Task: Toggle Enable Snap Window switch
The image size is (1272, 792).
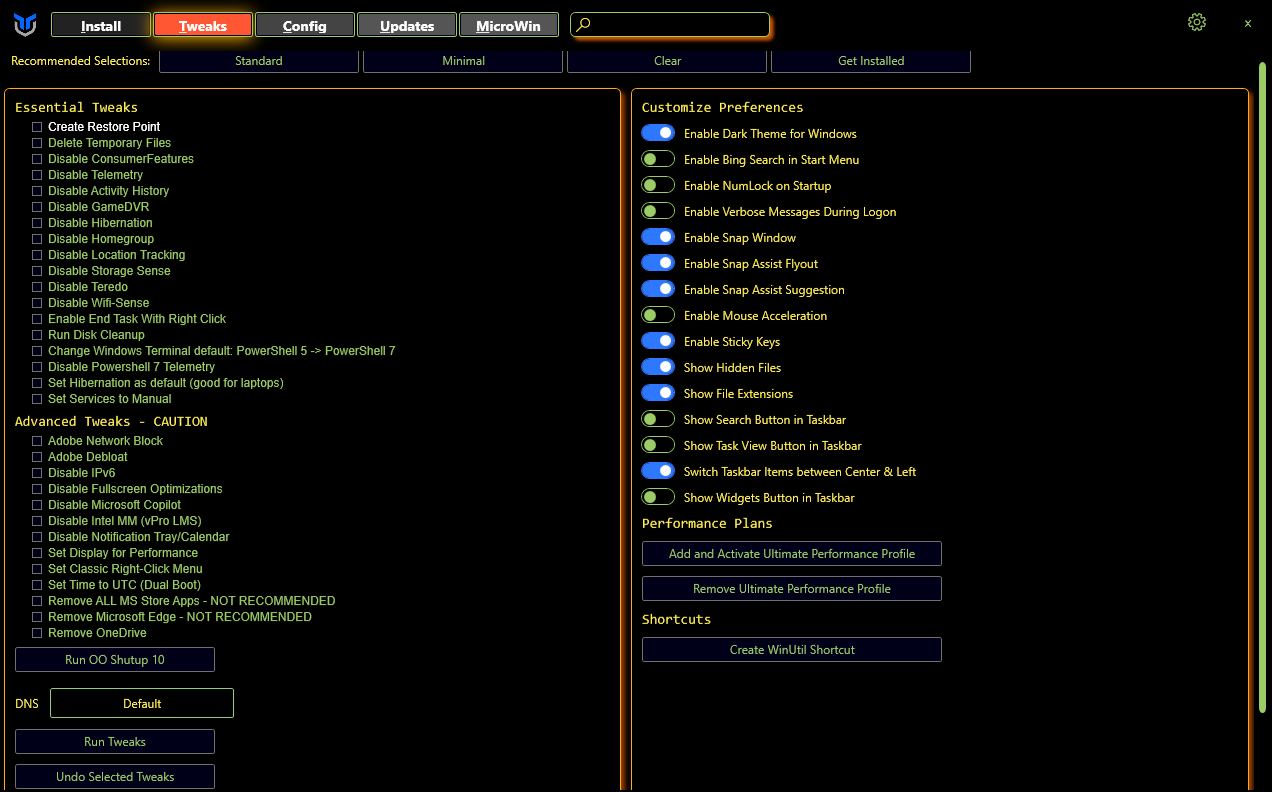Action: (x=658, y=237)
